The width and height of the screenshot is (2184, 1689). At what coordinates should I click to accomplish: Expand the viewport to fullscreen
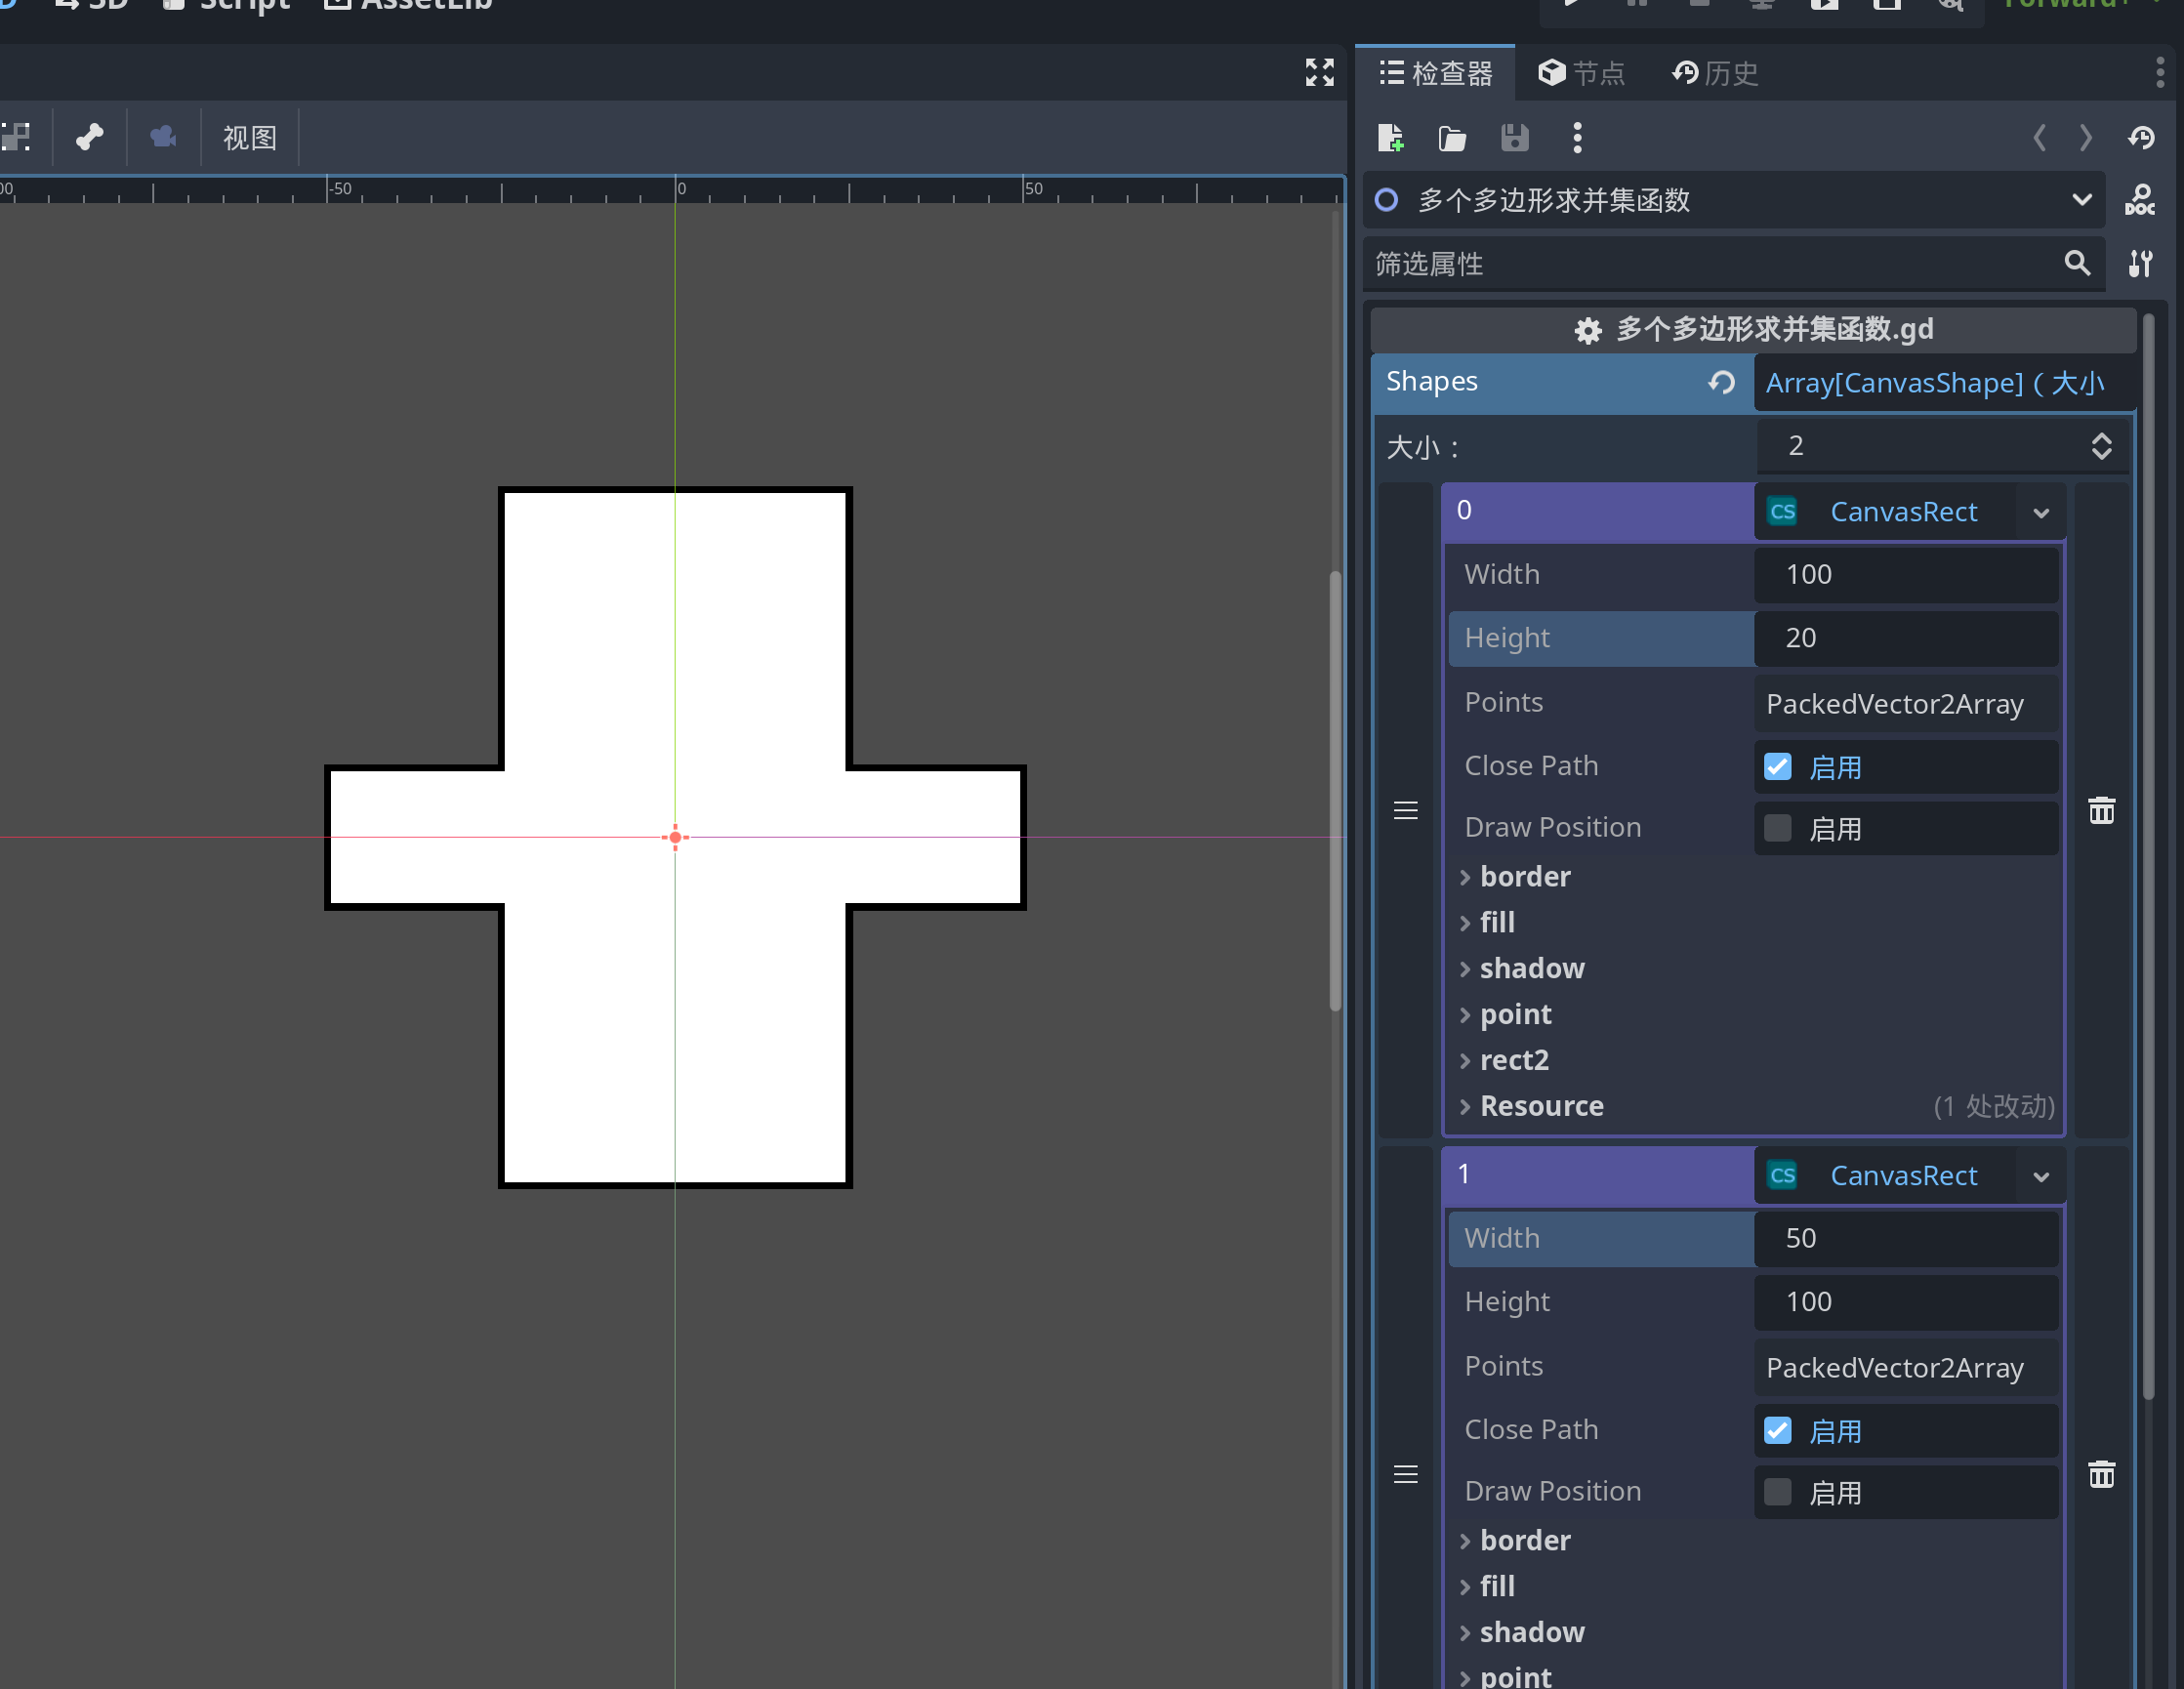[1319, 73]
